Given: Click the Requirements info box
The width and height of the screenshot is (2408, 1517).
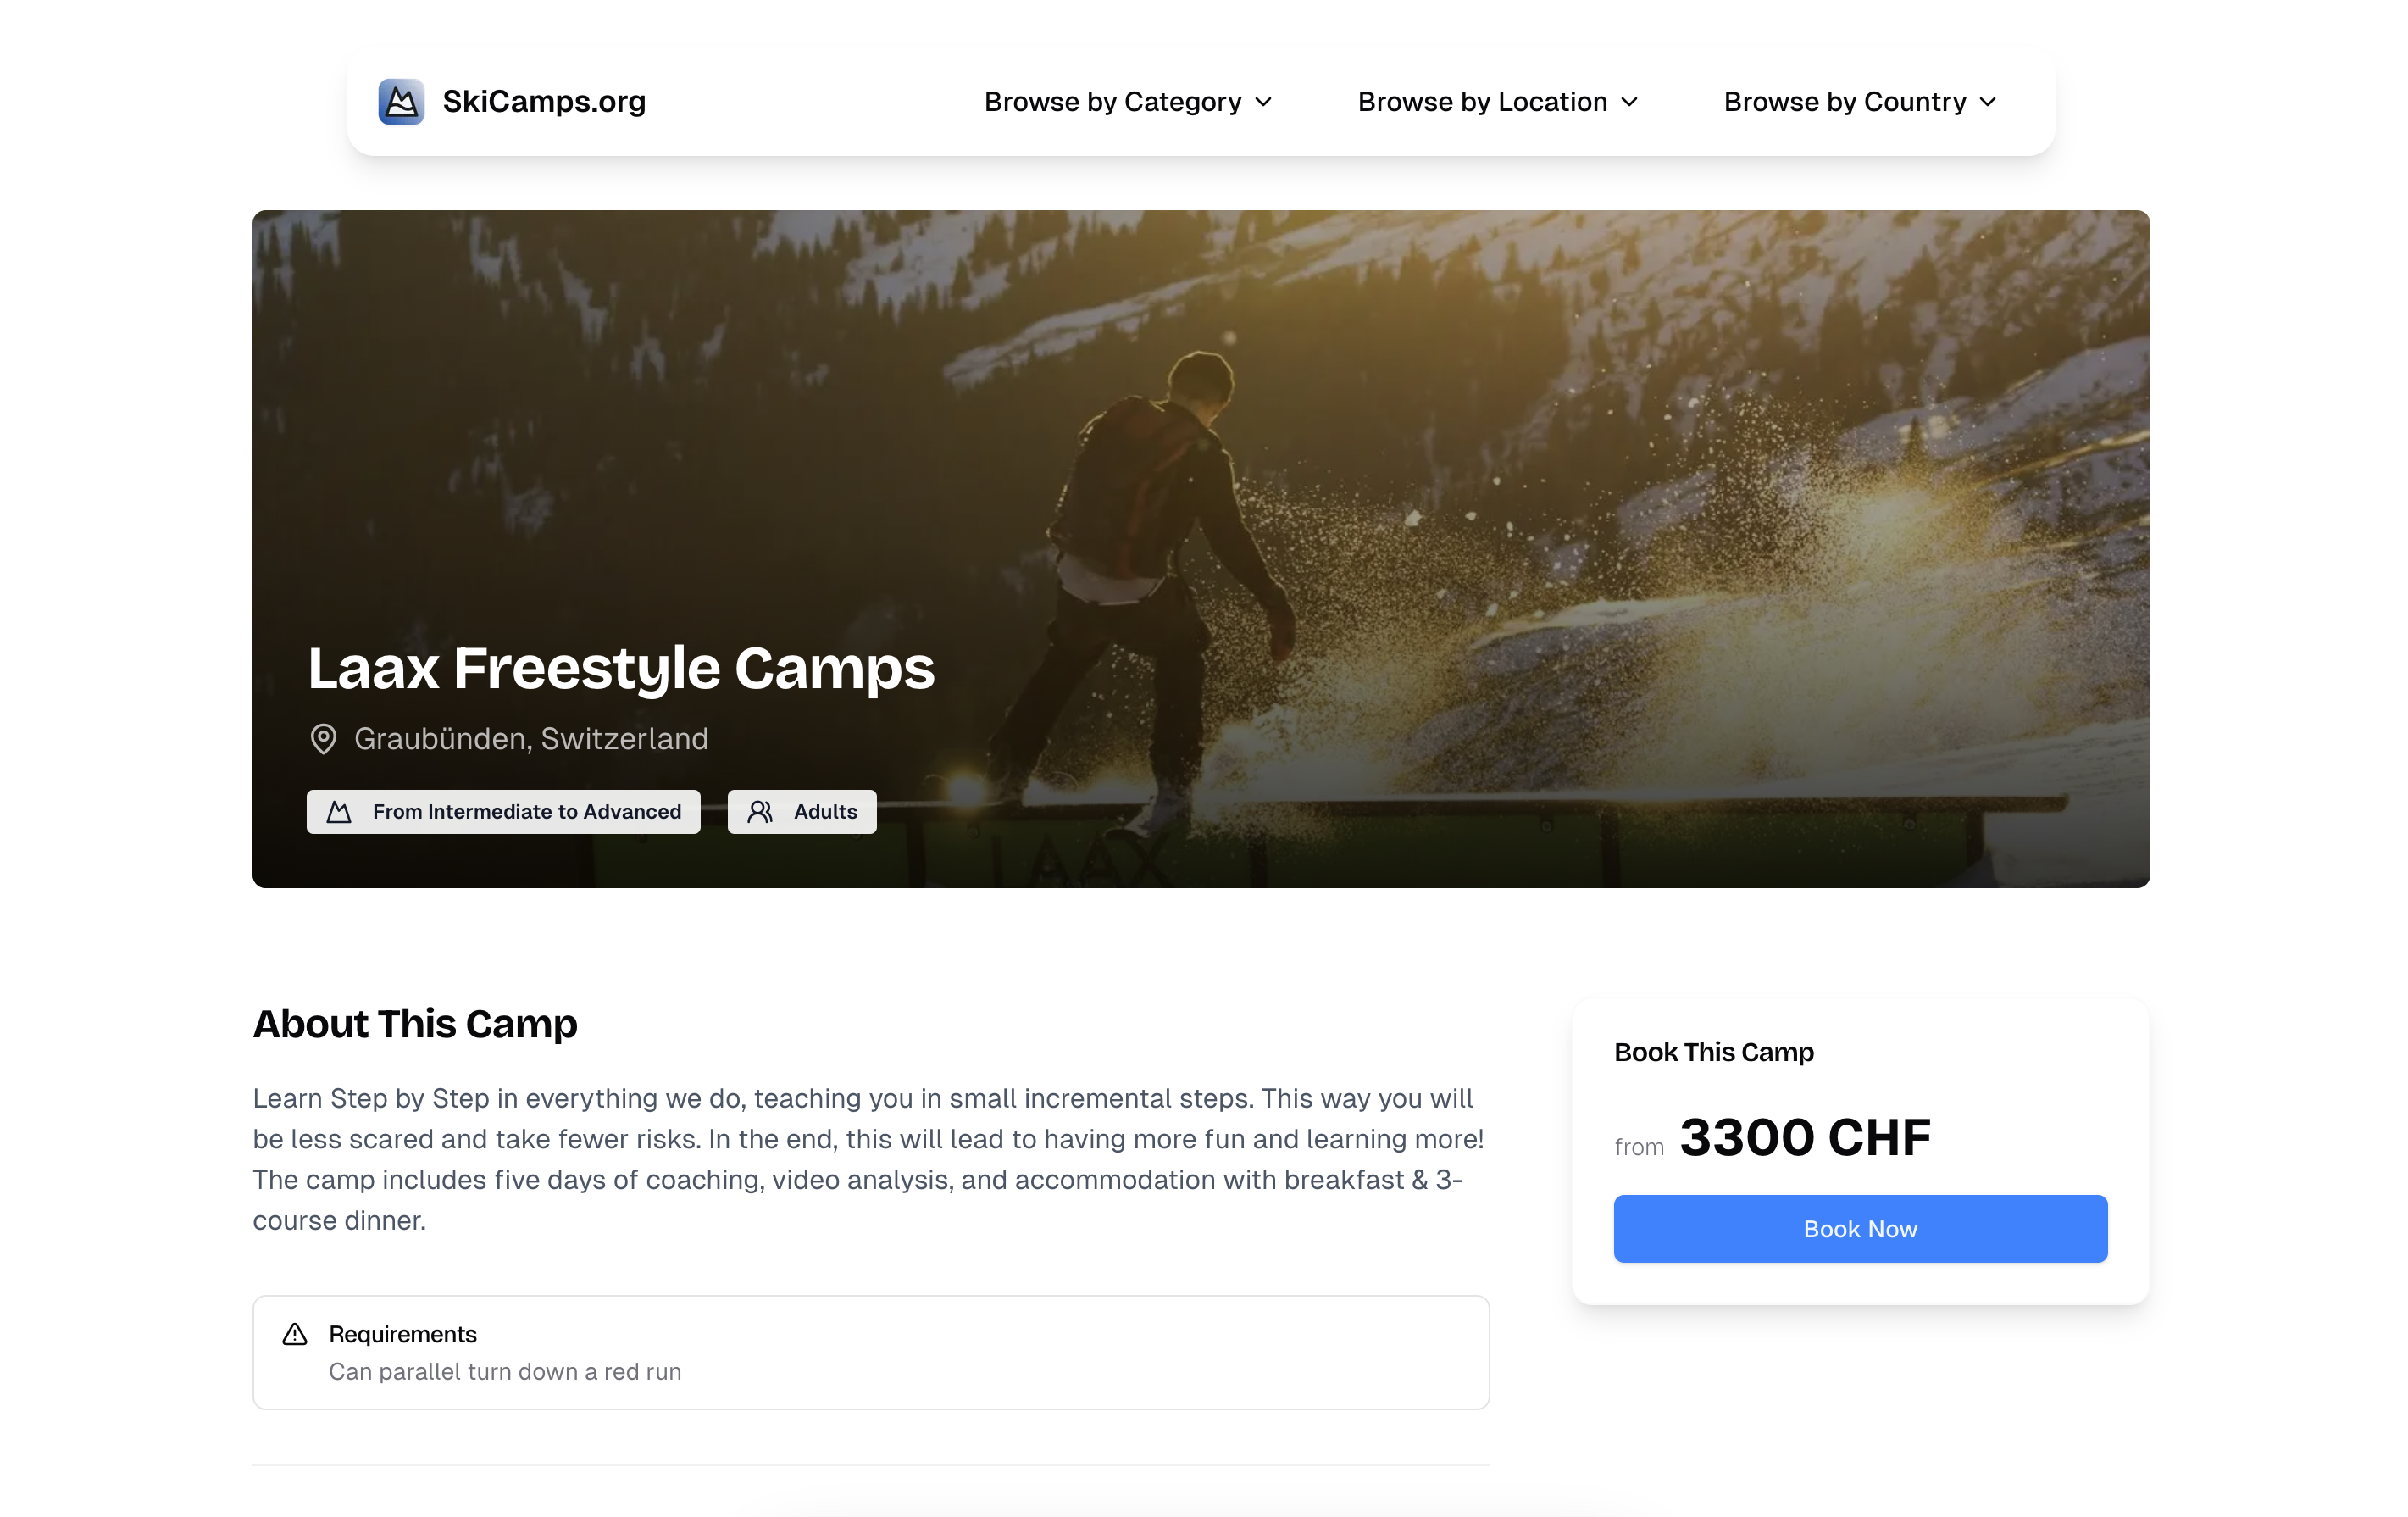Looking at the screenshot, I should (x=871, y=1353).
